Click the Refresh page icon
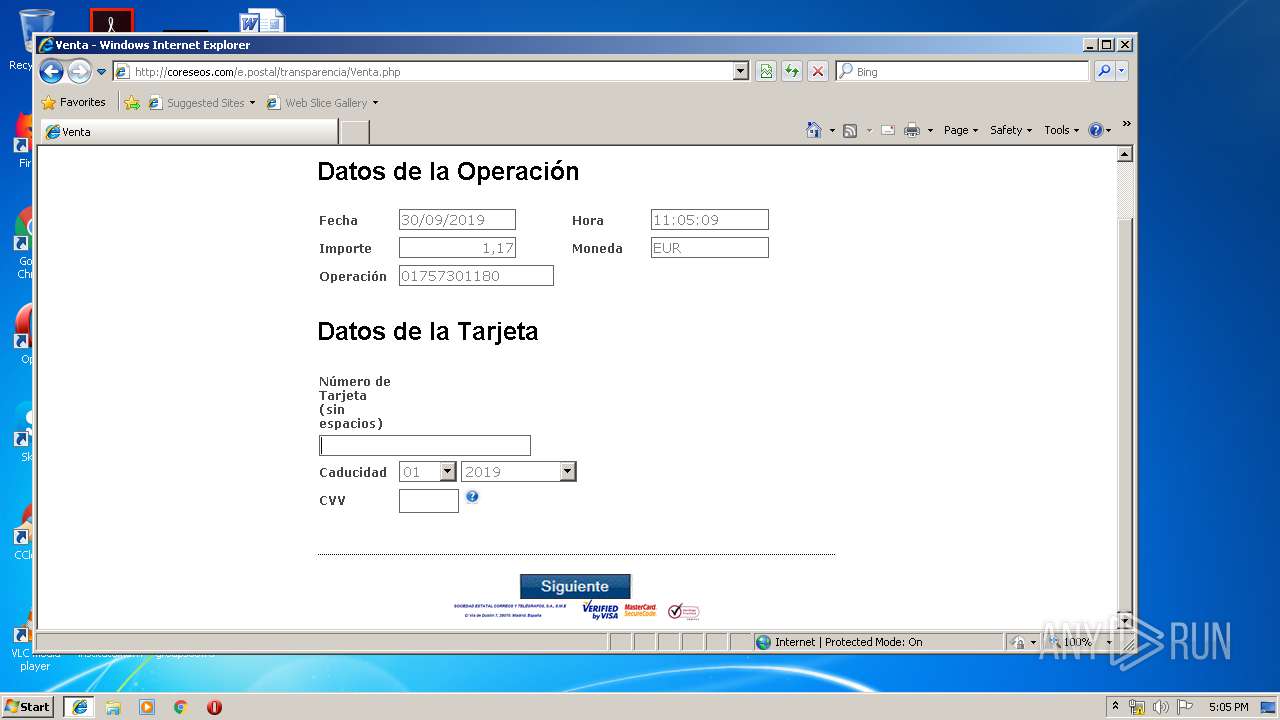Viewport: 1280px width, 720px height. pyautogui.click(x=792, y=72)
